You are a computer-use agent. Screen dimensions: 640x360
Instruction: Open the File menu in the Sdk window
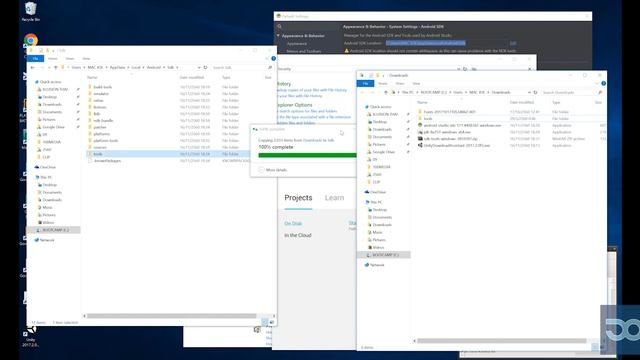coord(36,58)
